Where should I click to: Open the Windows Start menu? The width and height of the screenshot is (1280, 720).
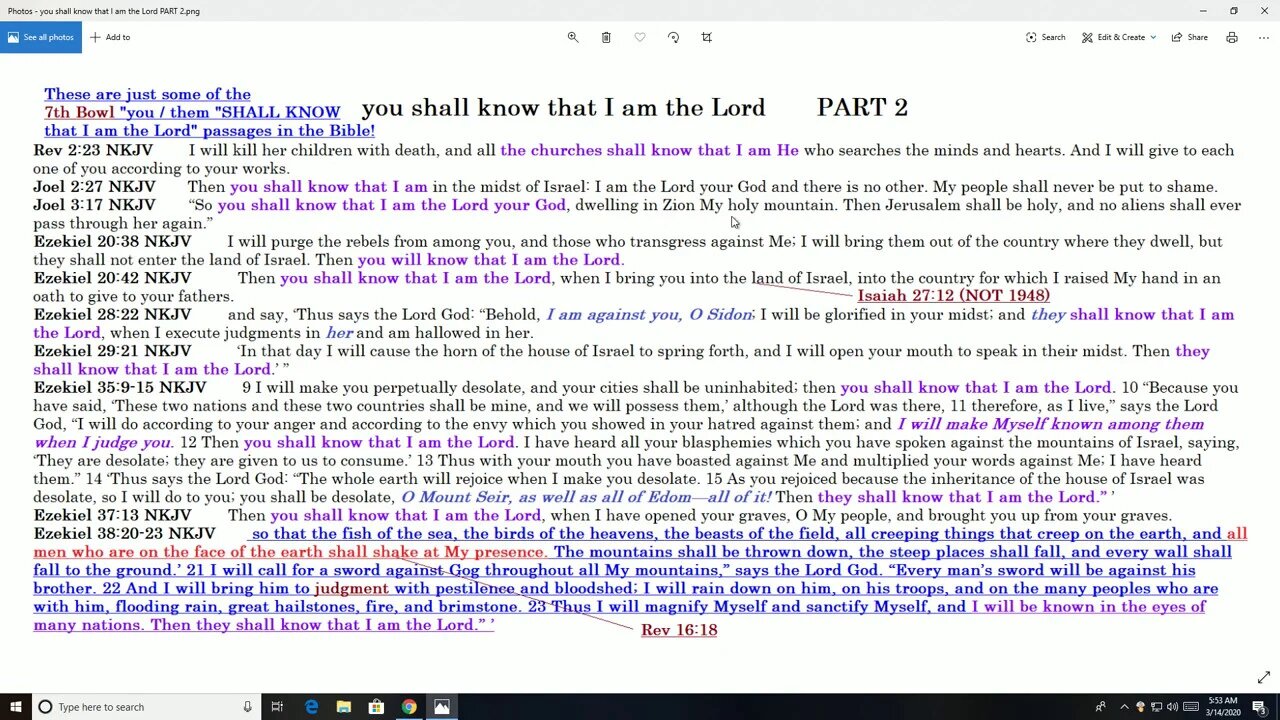pos(15,707)
